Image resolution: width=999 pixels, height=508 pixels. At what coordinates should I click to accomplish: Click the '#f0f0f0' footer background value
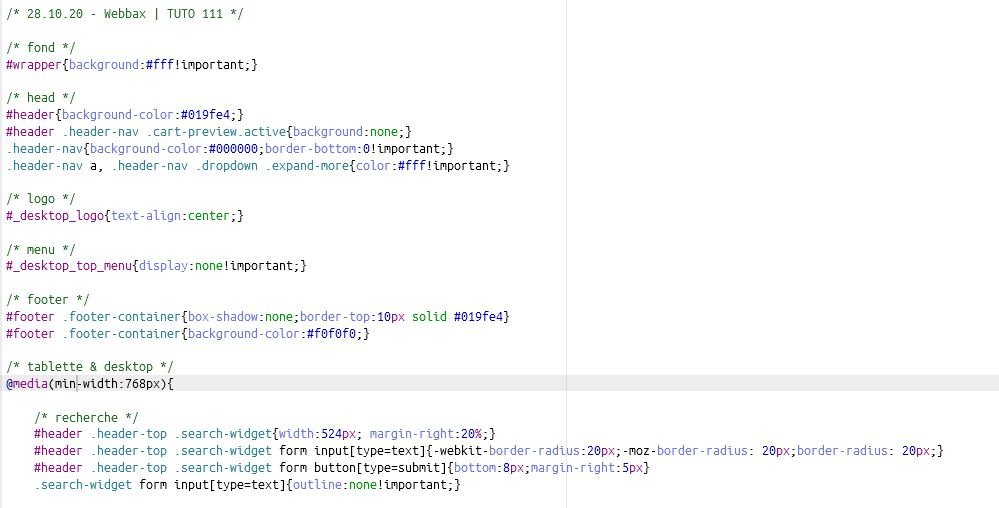(331, 333)
